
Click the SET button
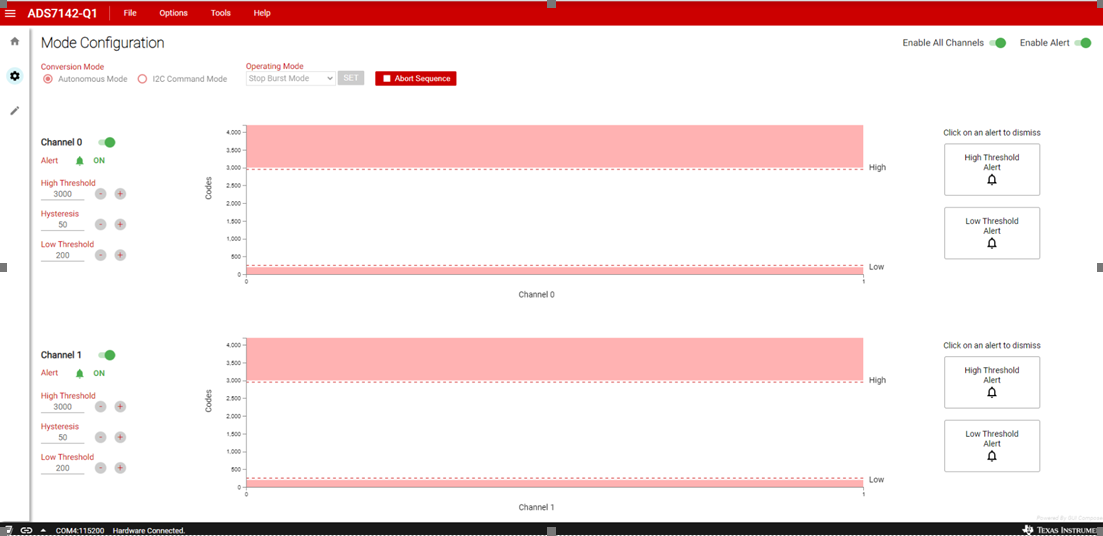click(x=351, y=78)
